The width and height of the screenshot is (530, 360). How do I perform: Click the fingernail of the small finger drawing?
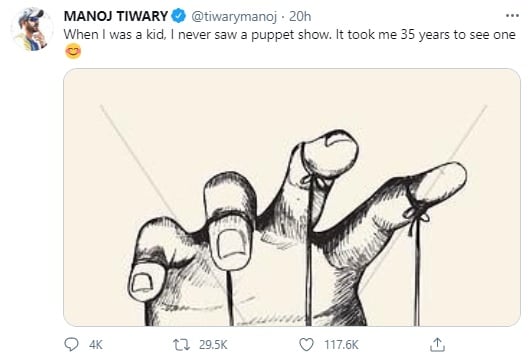point(142,282)
